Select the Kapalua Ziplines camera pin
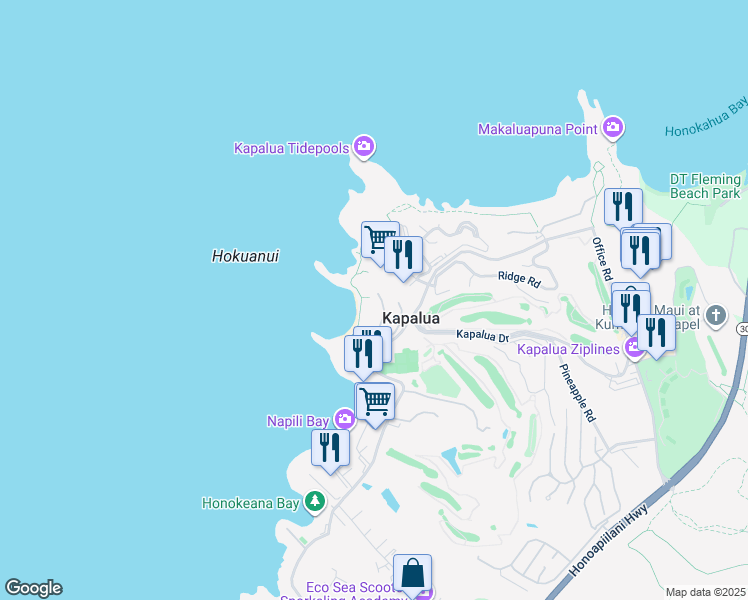748x600 pixels. point(634,348)
